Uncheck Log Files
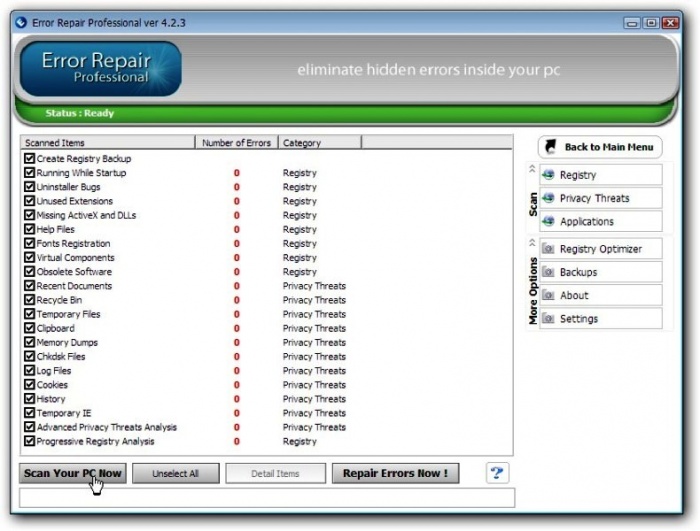The width and height of the screenshot is (700, 531). pos(29,370)
